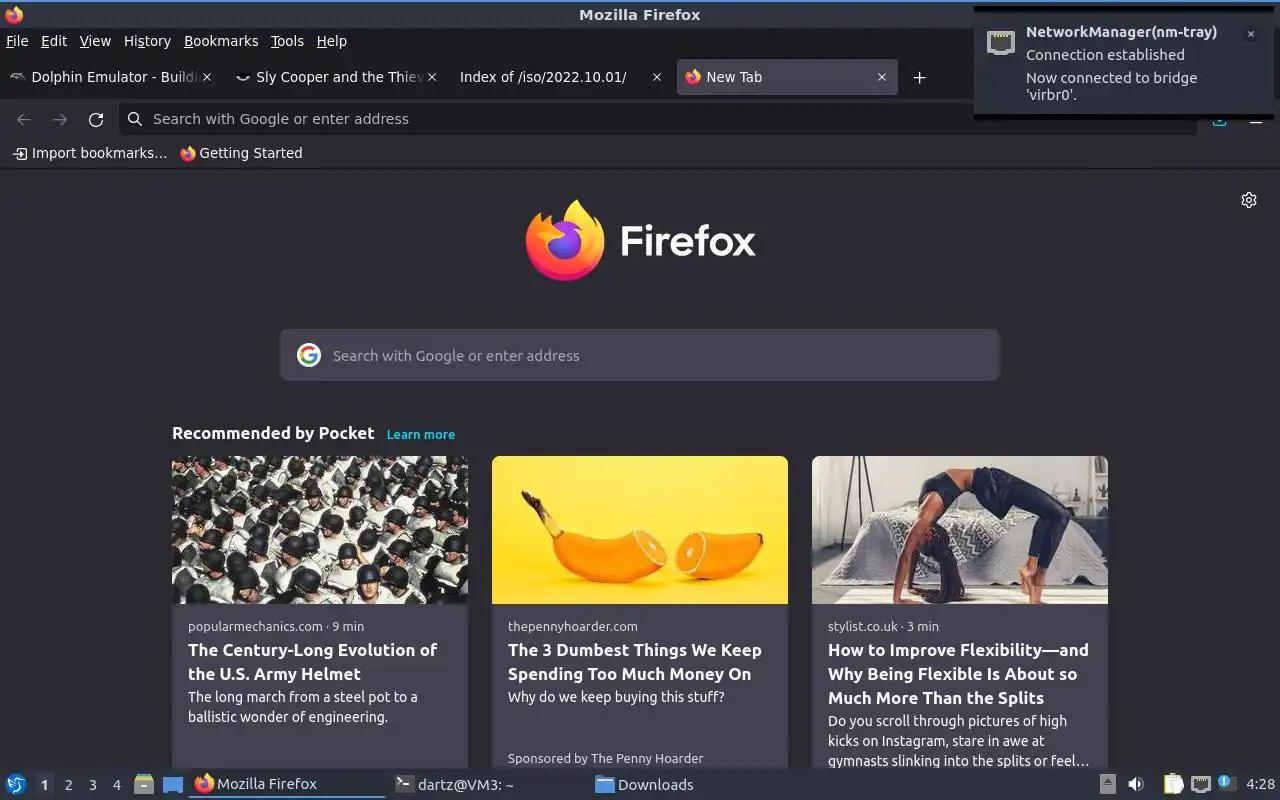
Task: Follow the Pocket Learn more link
Action: point(421,434)
